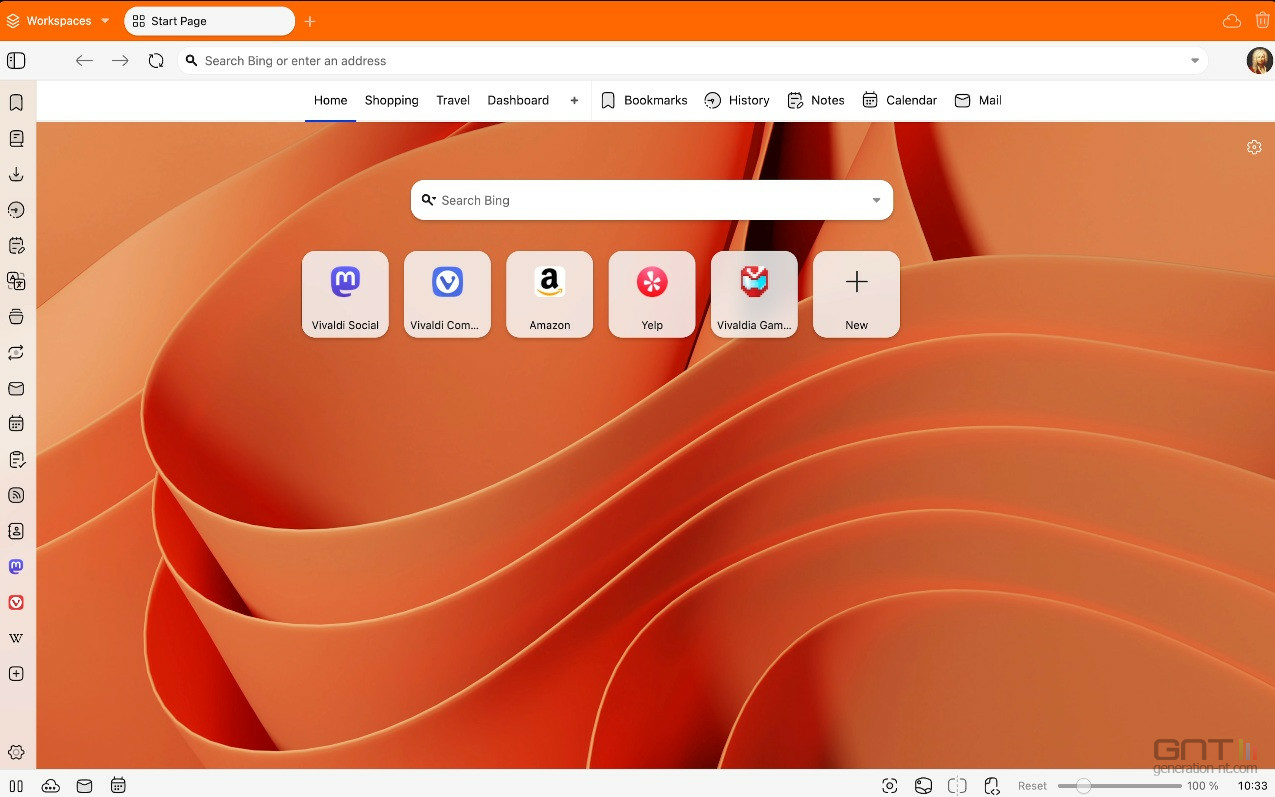Click the Mail icon in status bar

[85, 786]
